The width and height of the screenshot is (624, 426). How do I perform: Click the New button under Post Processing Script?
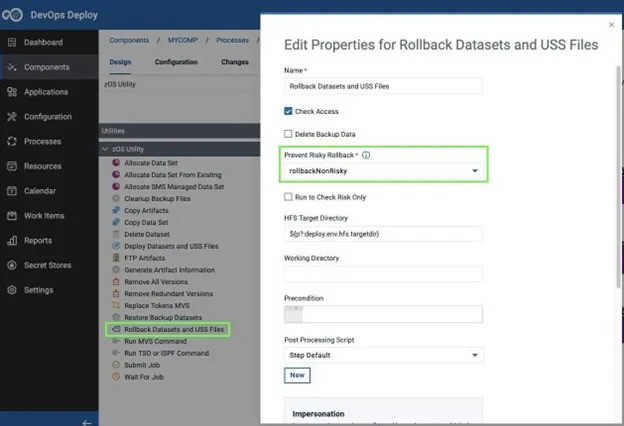(x=297, y=375)
